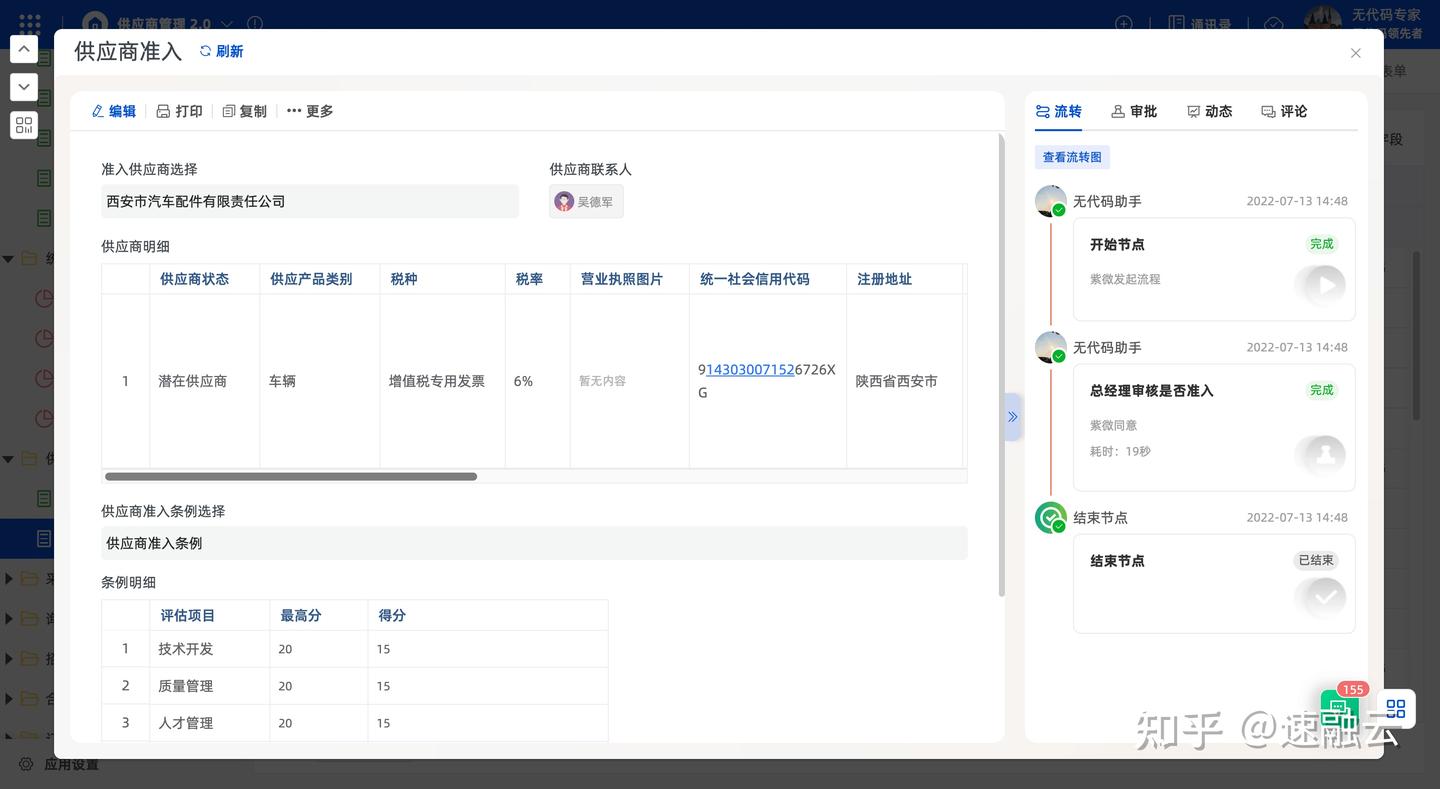Open the nine-dot app grid icon top left

[29, 23]
